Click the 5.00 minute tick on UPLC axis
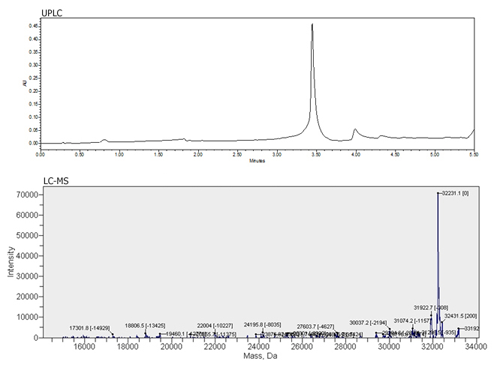 [435, 154]
